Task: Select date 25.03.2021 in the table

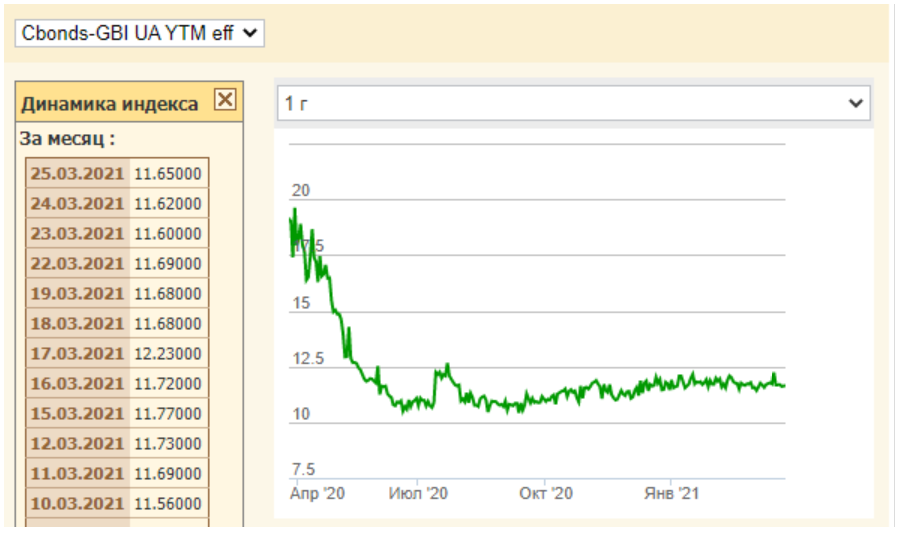Action: [x=77, y=173]
